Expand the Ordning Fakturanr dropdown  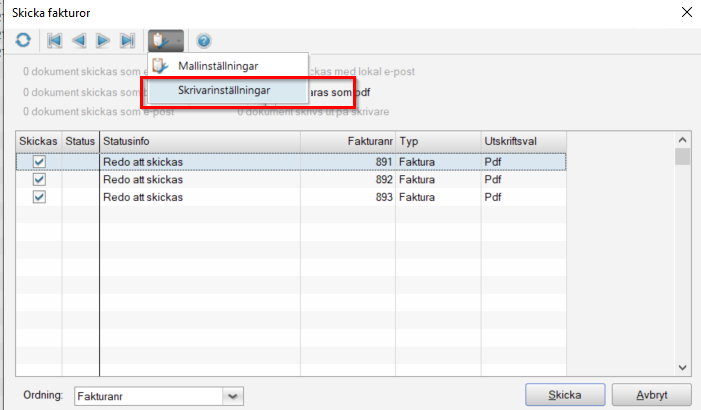tap(233, 396)
